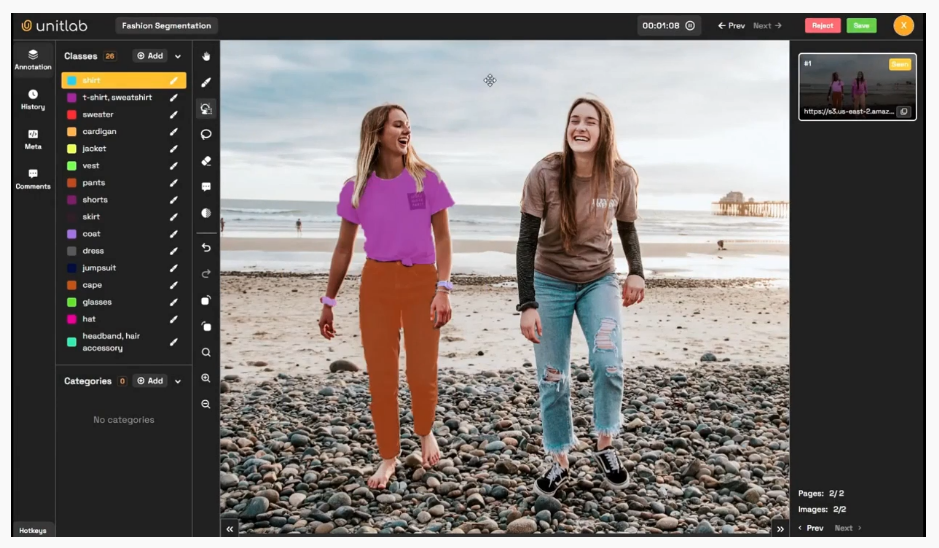Image resolution: width=939 pixels, height=548 pixels.
Task: Toggle the comment bubble tool in toolbar
Action: click(206, 187)
